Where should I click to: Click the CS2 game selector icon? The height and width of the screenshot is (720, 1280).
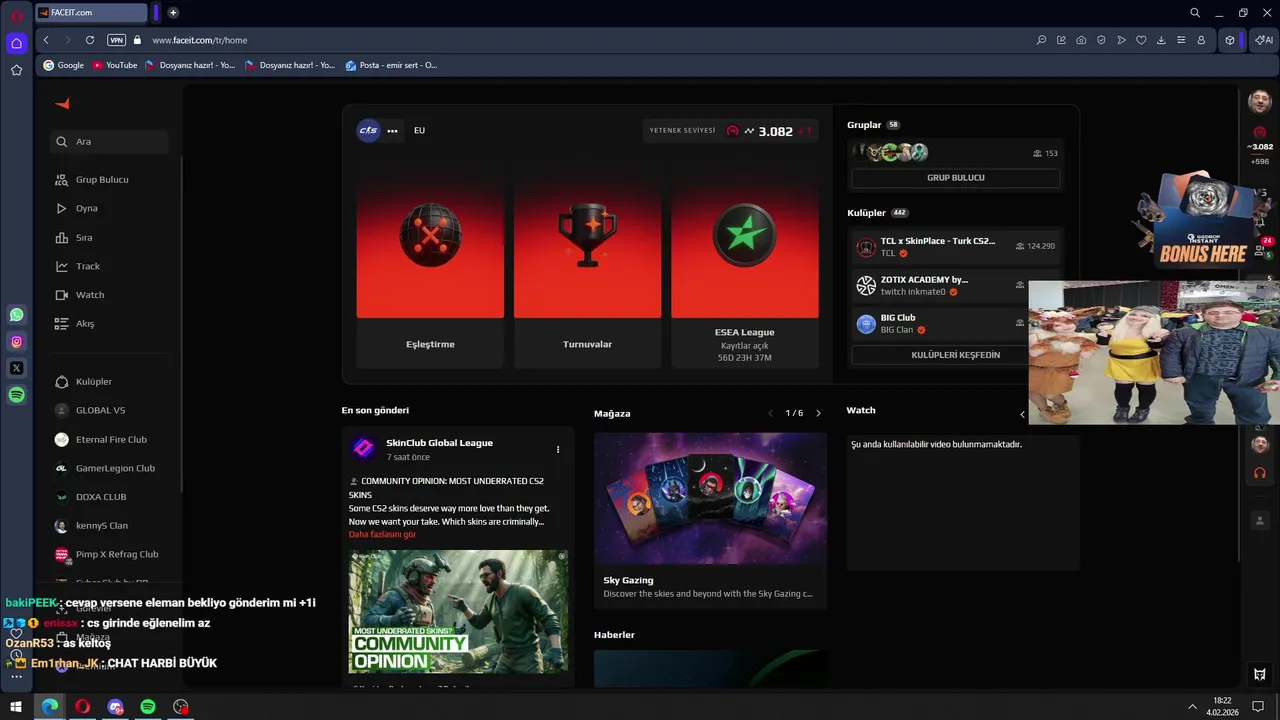(x=369, y=131)
